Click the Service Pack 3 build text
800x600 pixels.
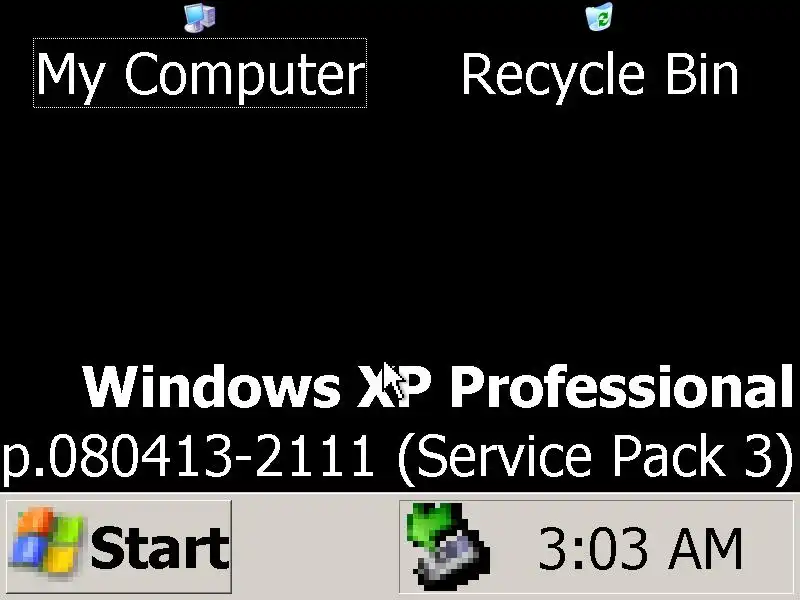point(594,457)
